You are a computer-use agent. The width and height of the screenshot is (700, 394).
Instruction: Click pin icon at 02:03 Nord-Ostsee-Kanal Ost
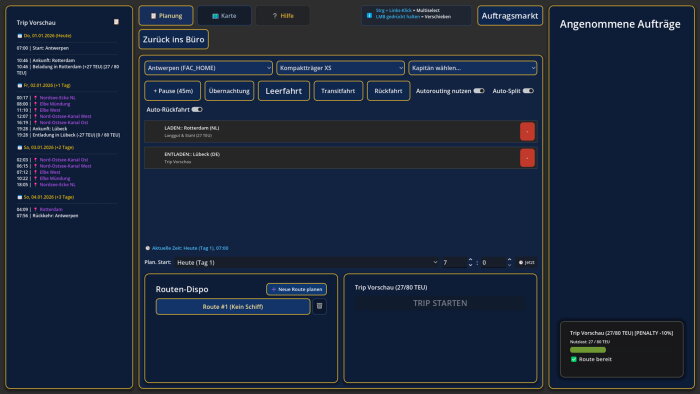pyautogui.click(x=35, y=160)
